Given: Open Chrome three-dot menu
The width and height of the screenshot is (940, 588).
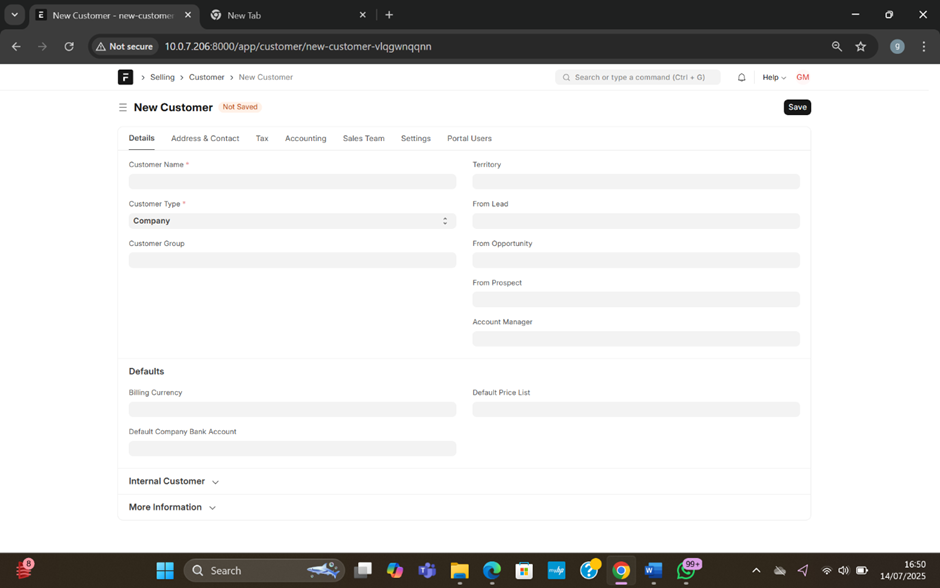Looking at the screenshot, I should [x=924, y=47].
